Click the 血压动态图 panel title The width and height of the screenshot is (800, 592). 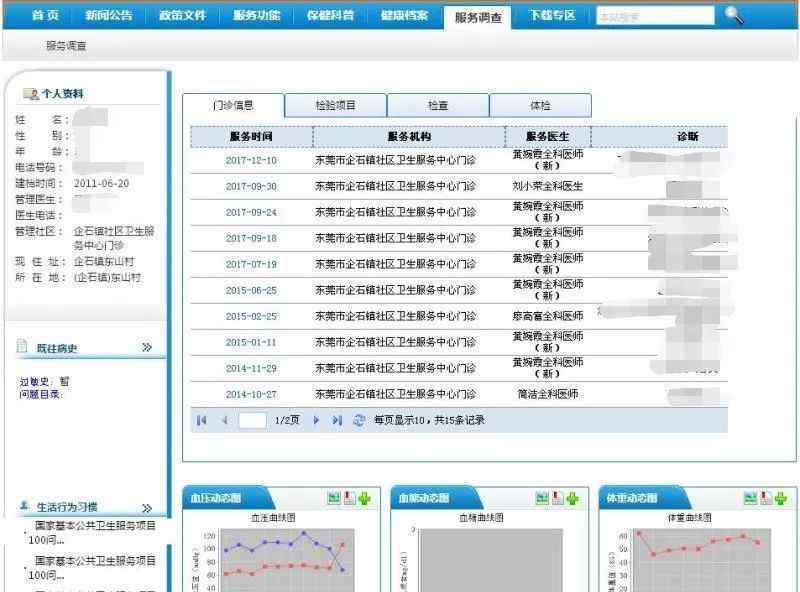(x=216, y=498)
